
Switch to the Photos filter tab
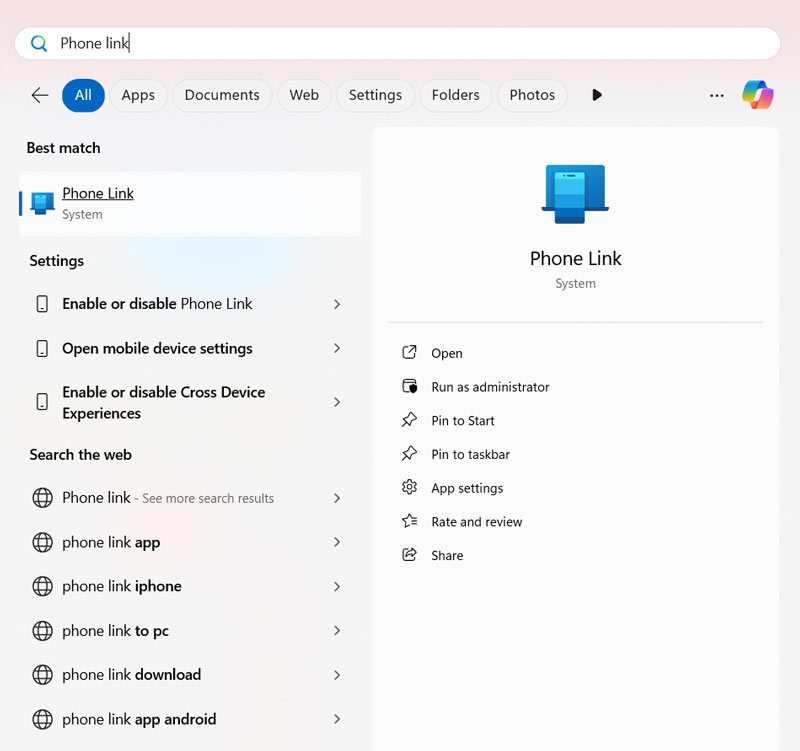(x=532, y=95)
